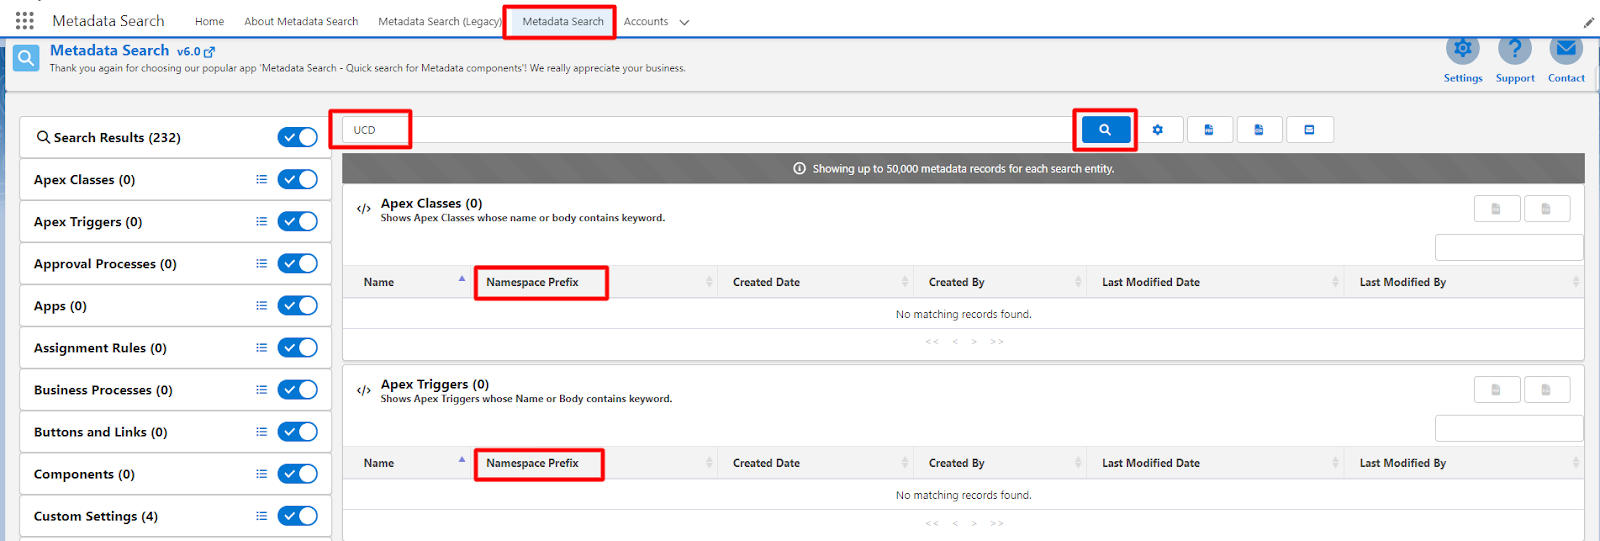Toggle the Components switch
The height and width of the screenshot is (541, 1600).
[x=297, y=473]
